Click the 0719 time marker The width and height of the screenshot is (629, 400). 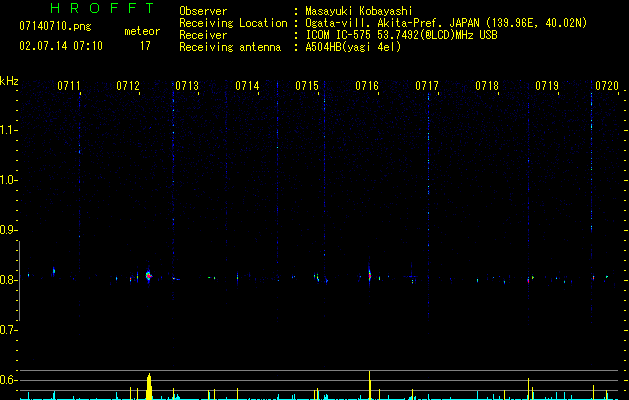[x=547, y=86]
